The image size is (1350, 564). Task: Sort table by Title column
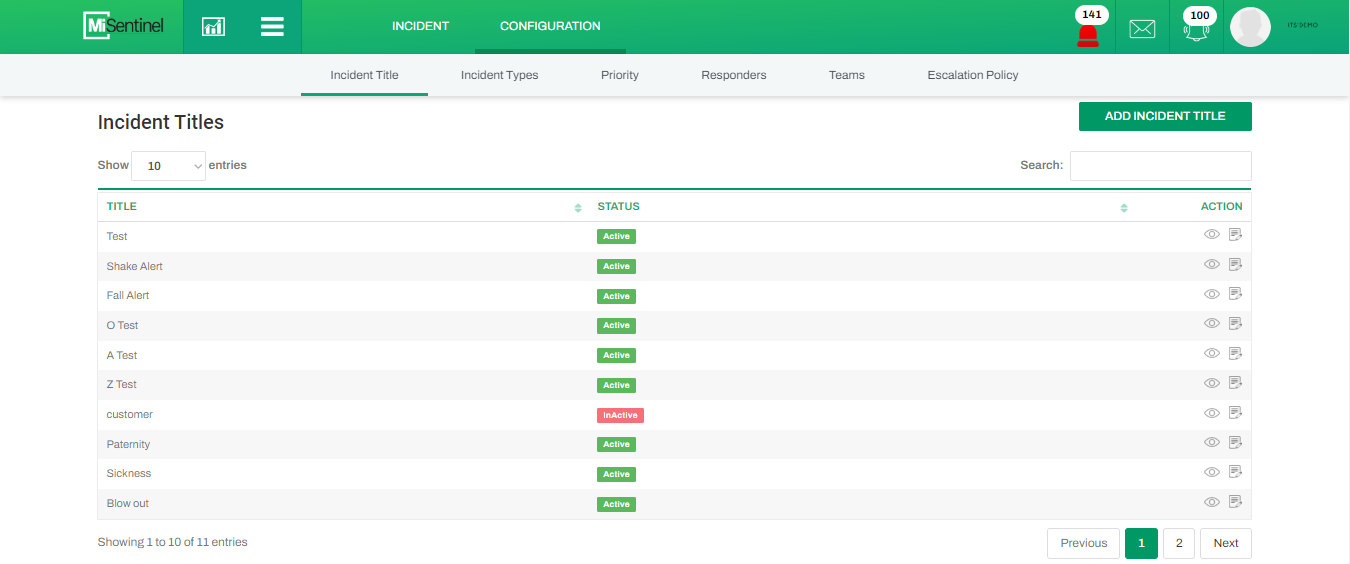tap(578, 208)
